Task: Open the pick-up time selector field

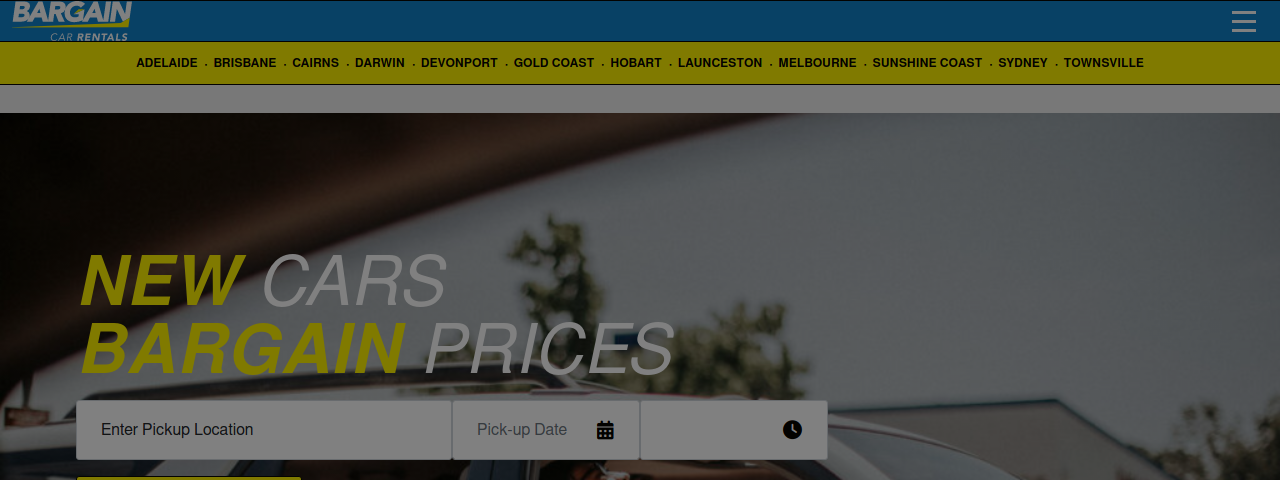Action: [x=734, y=430]
